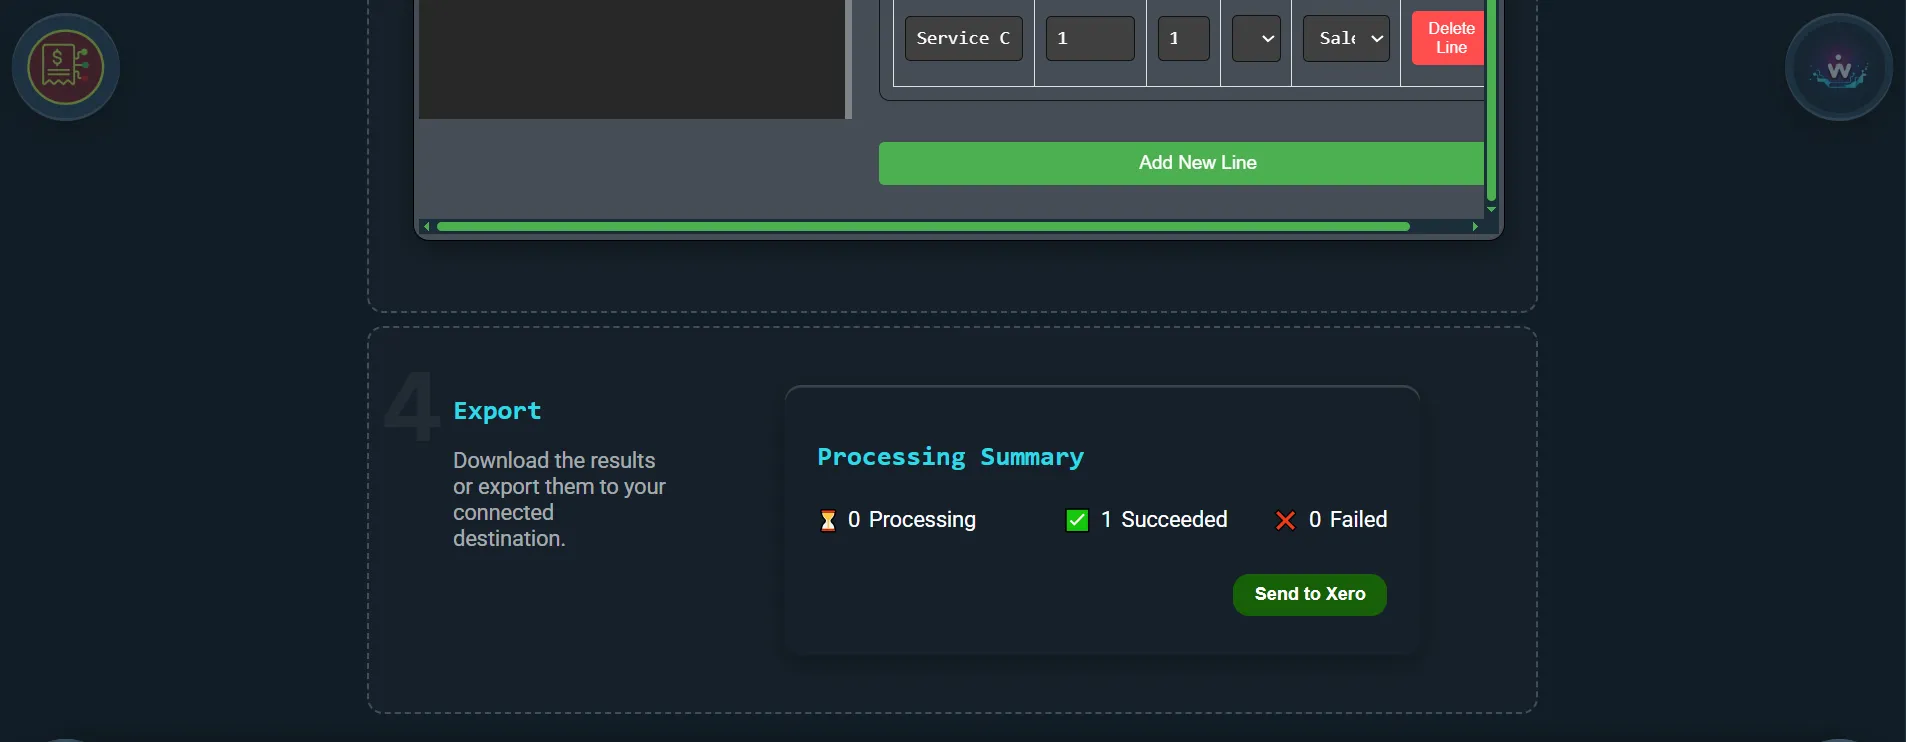Click the document preview thumbnail area
Viewport: 1906px width, 742px height.
pos(632,59)
